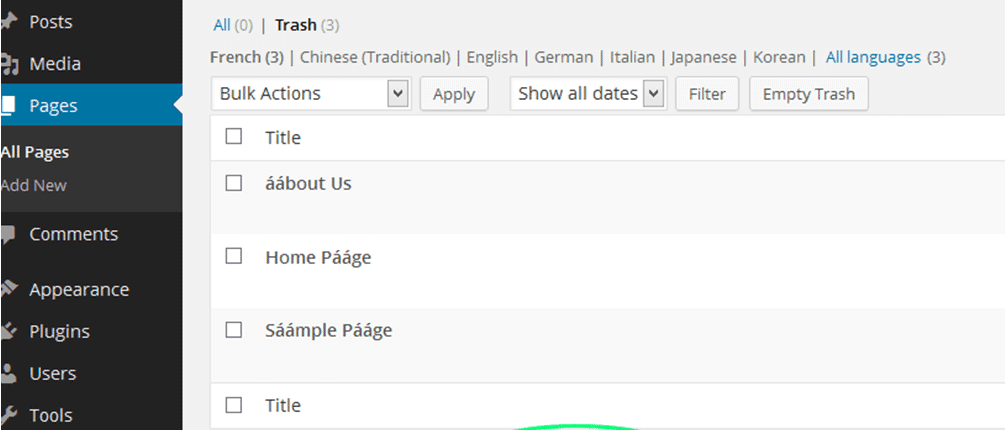Image resolution: width=1005 pixels, height=430 pixels.
Task: Go to All Pages submenu item
Action: pos(35,152)
